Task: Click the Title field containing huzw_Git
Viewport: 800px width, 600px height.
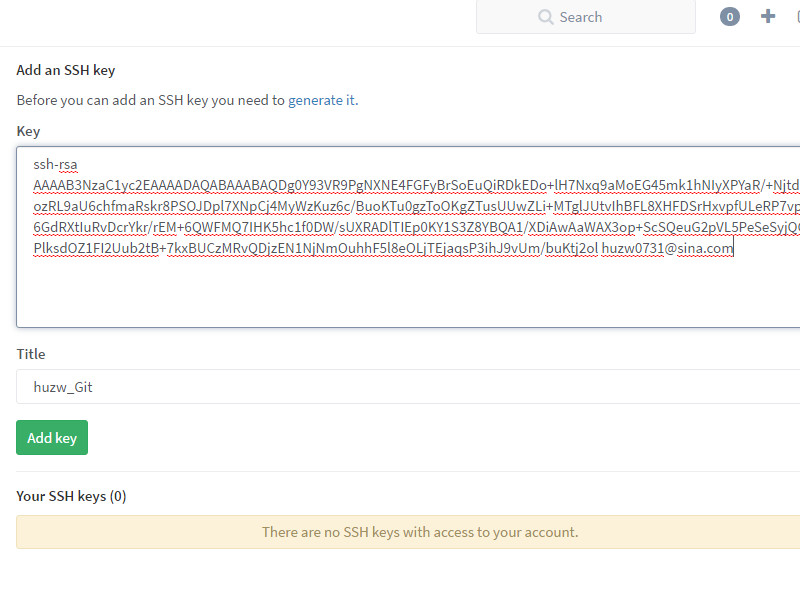Action: tap(400, 386)
